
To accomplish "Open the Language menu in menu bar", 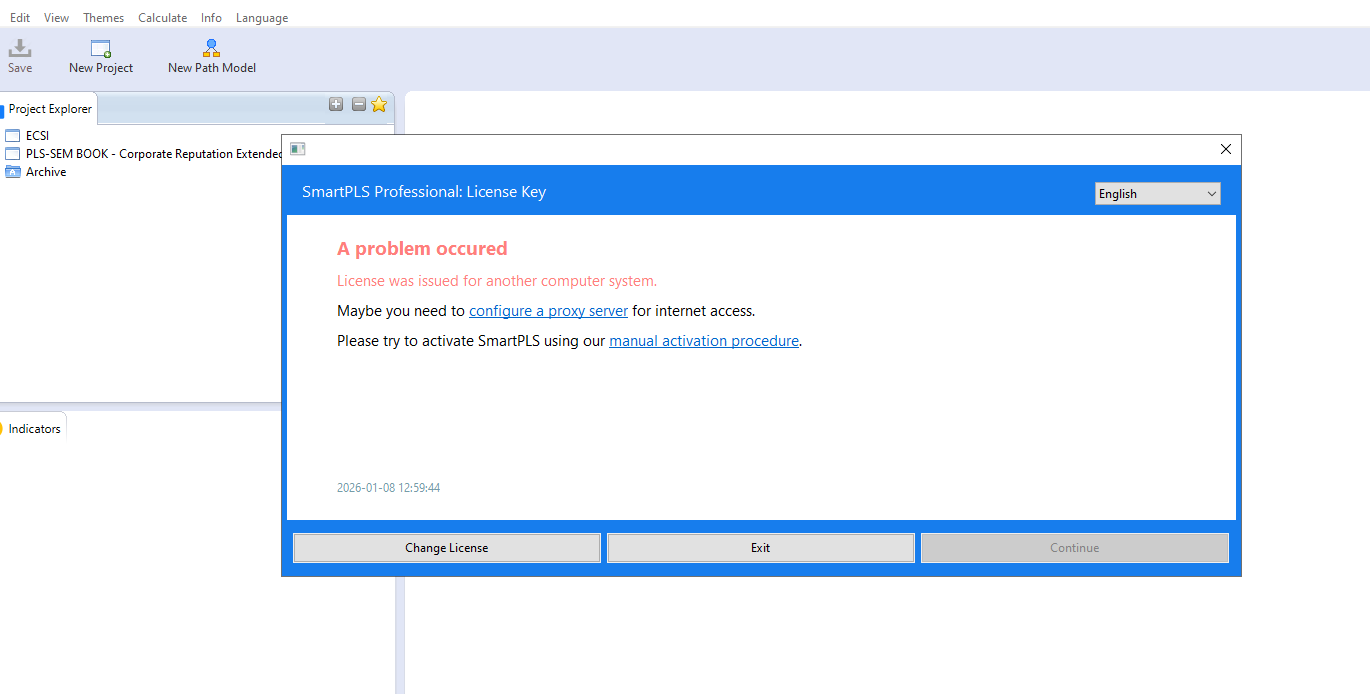I will (261, 18).
